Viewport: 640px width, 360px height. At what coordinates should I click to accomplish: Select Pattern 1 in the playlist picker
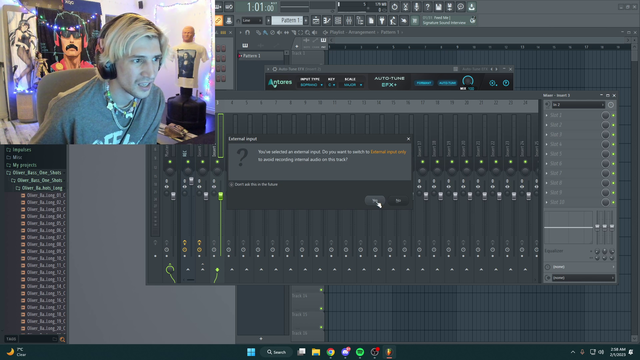pyautogui.click(x=260, y=56)
